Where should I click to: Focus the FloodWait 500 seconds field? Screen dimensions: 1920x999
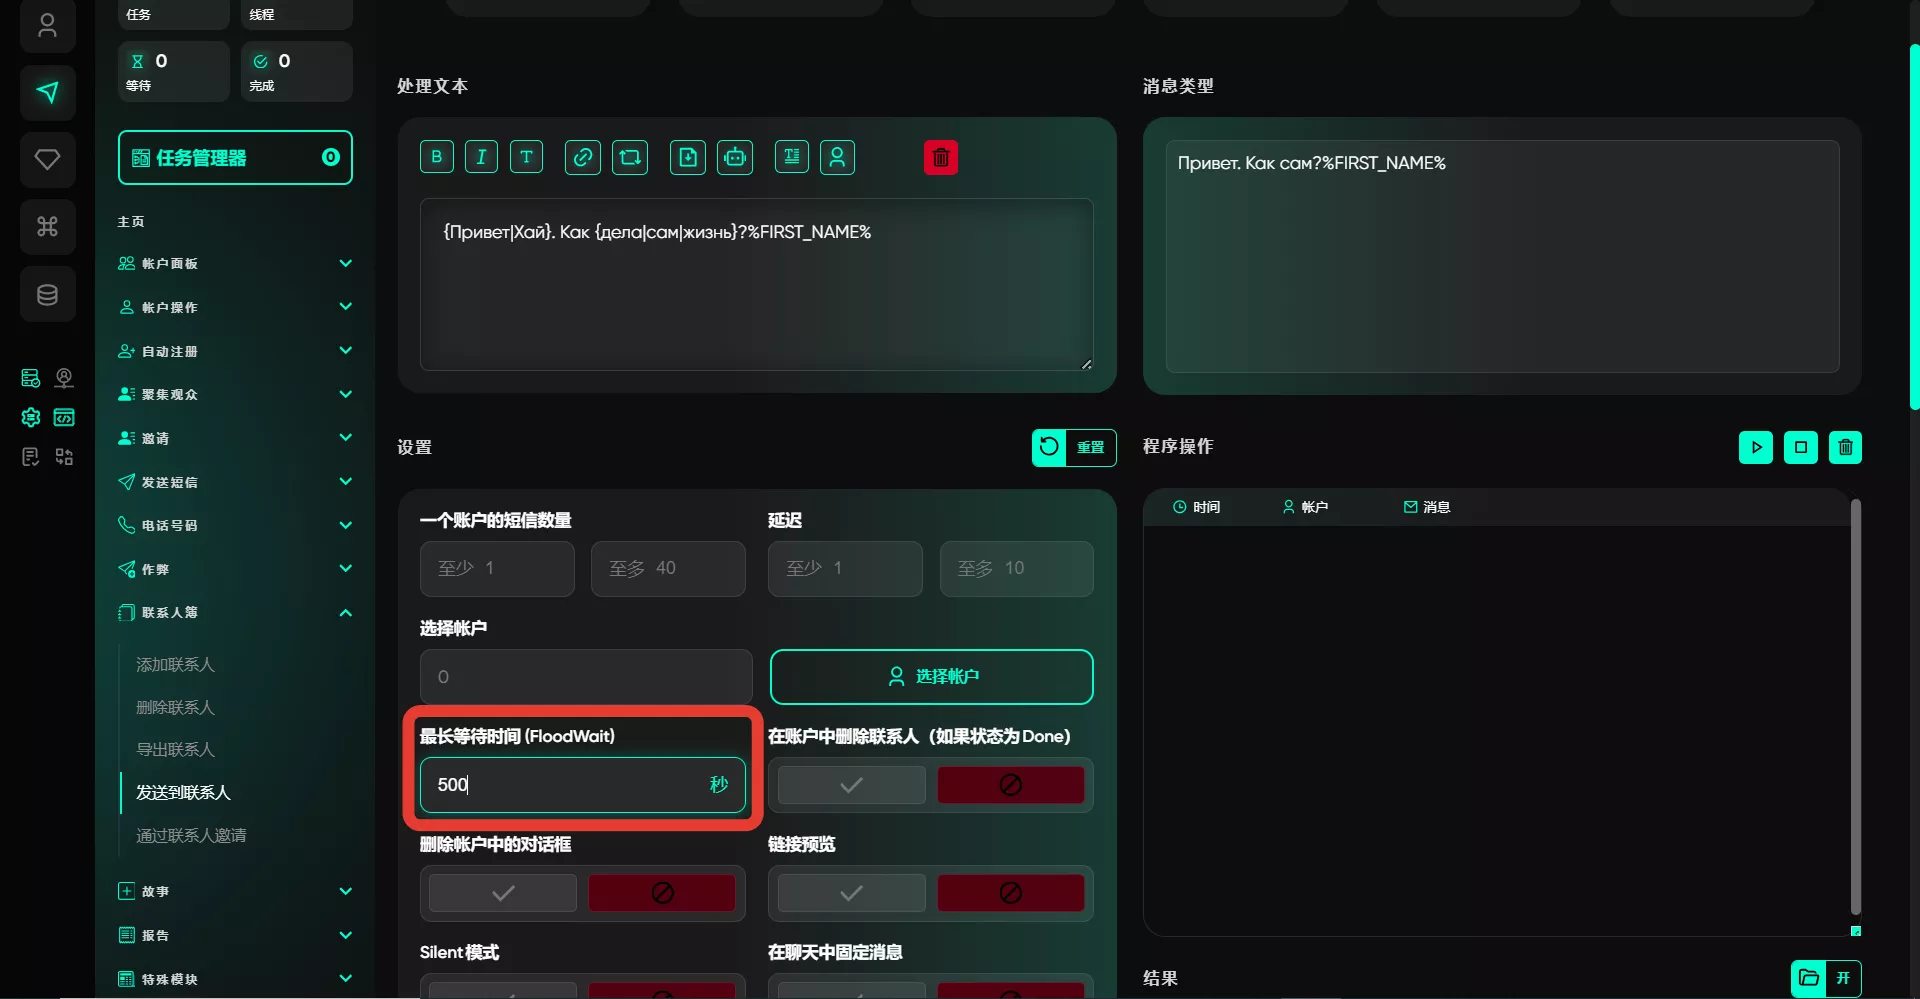click(583, 785)
